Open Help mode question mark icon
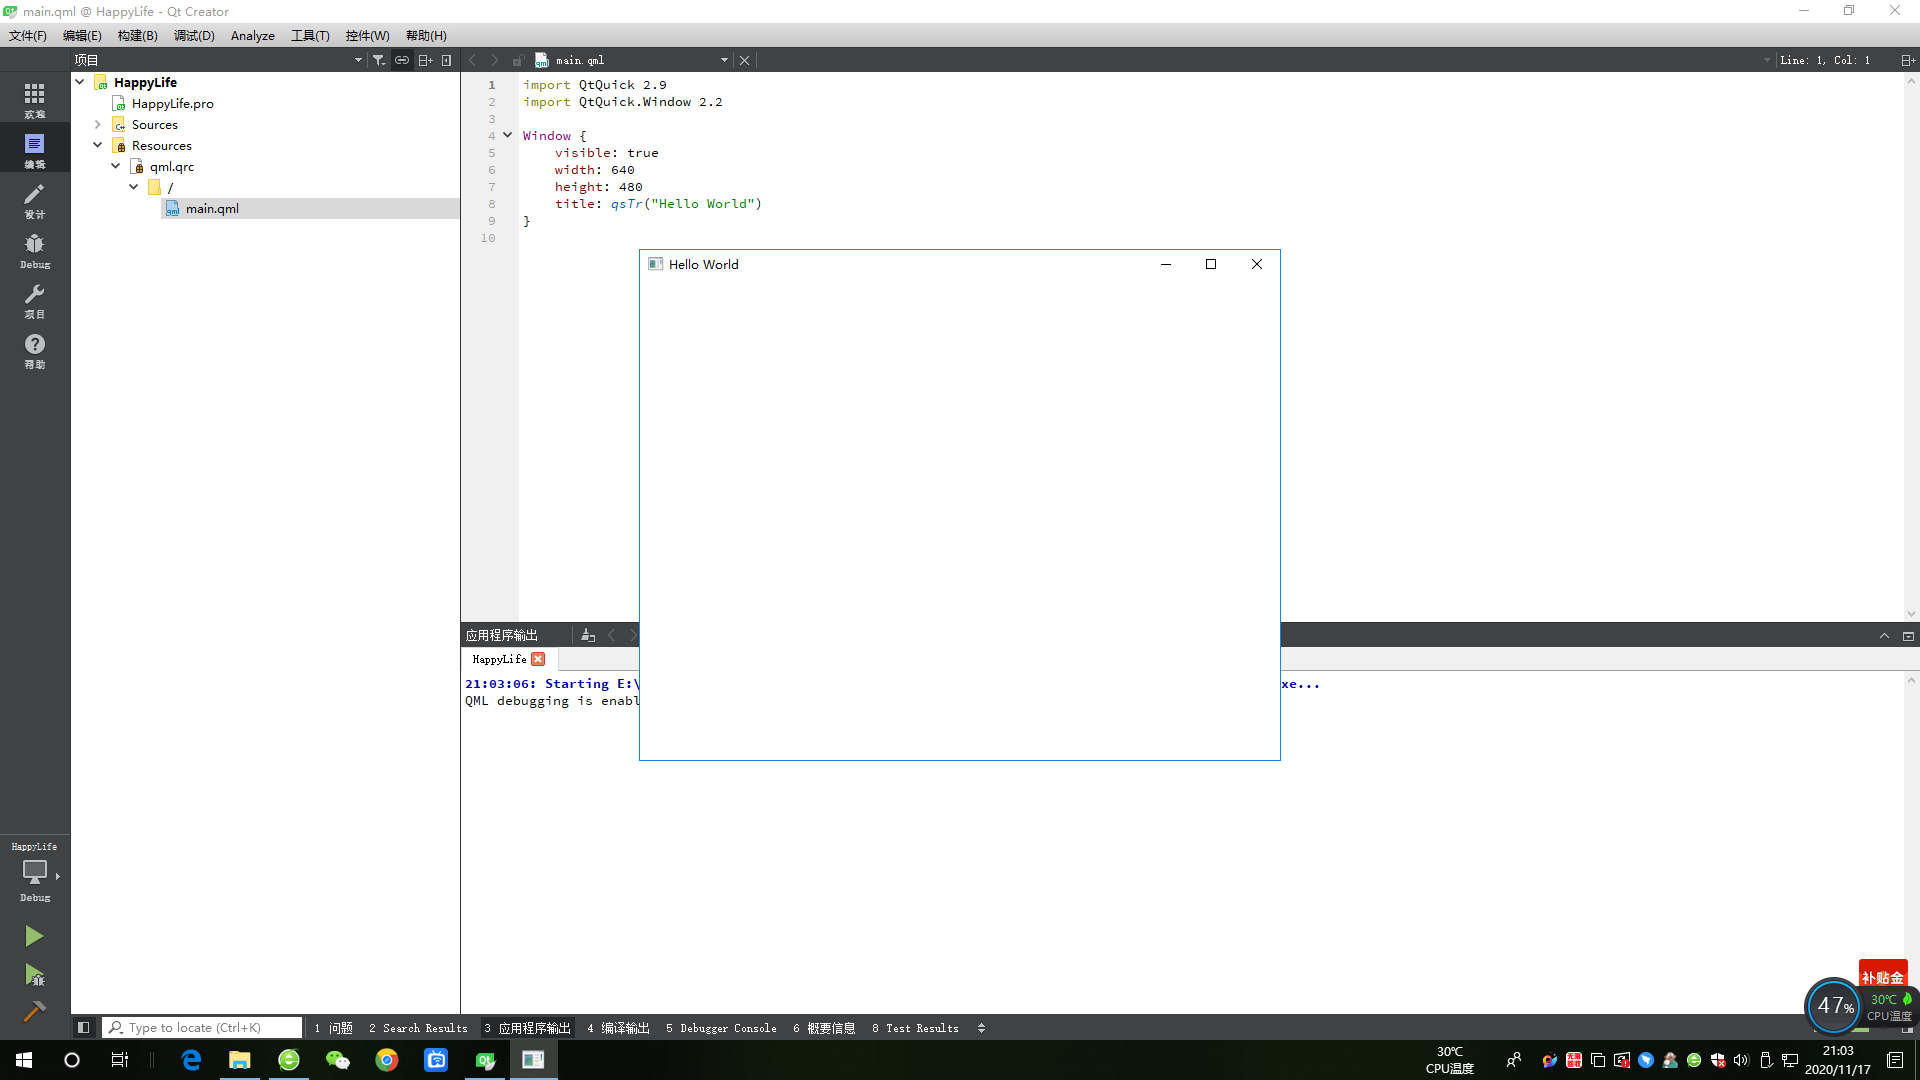 (x=34, y=350)
